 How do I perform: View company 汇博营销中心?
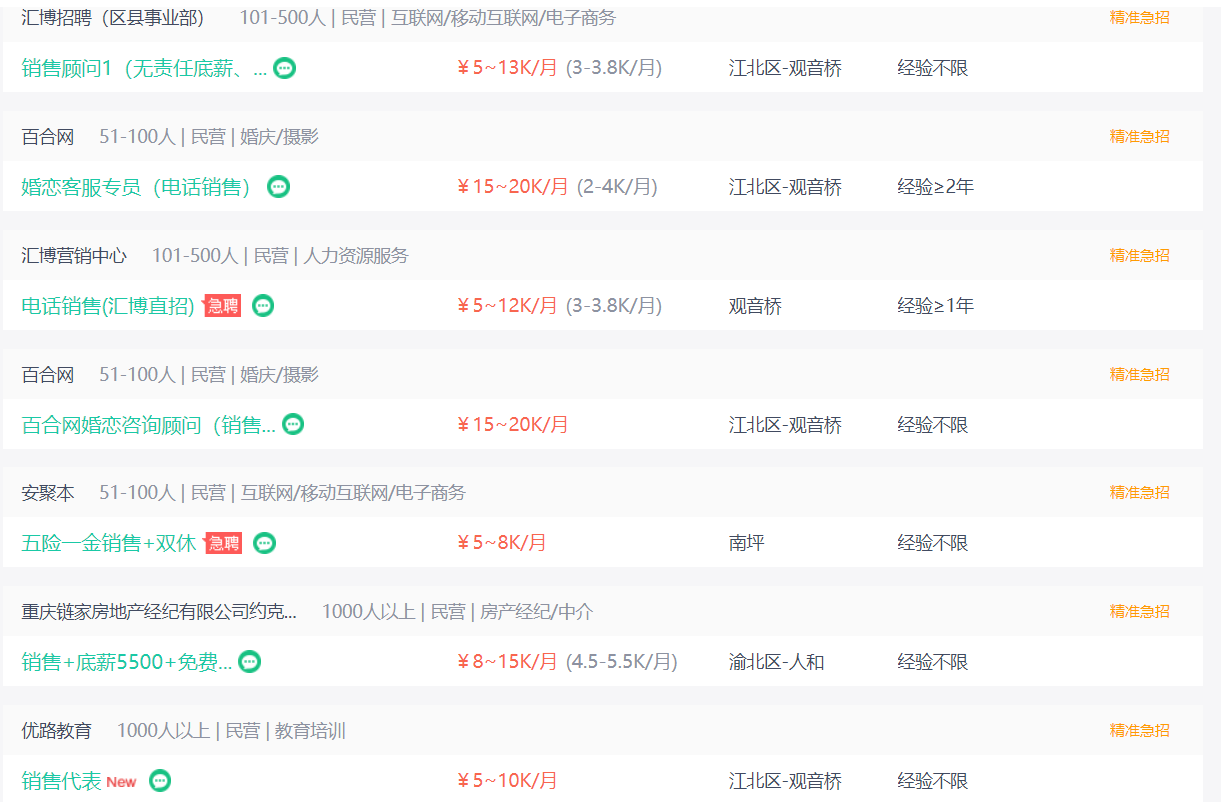tap(74, 256)
